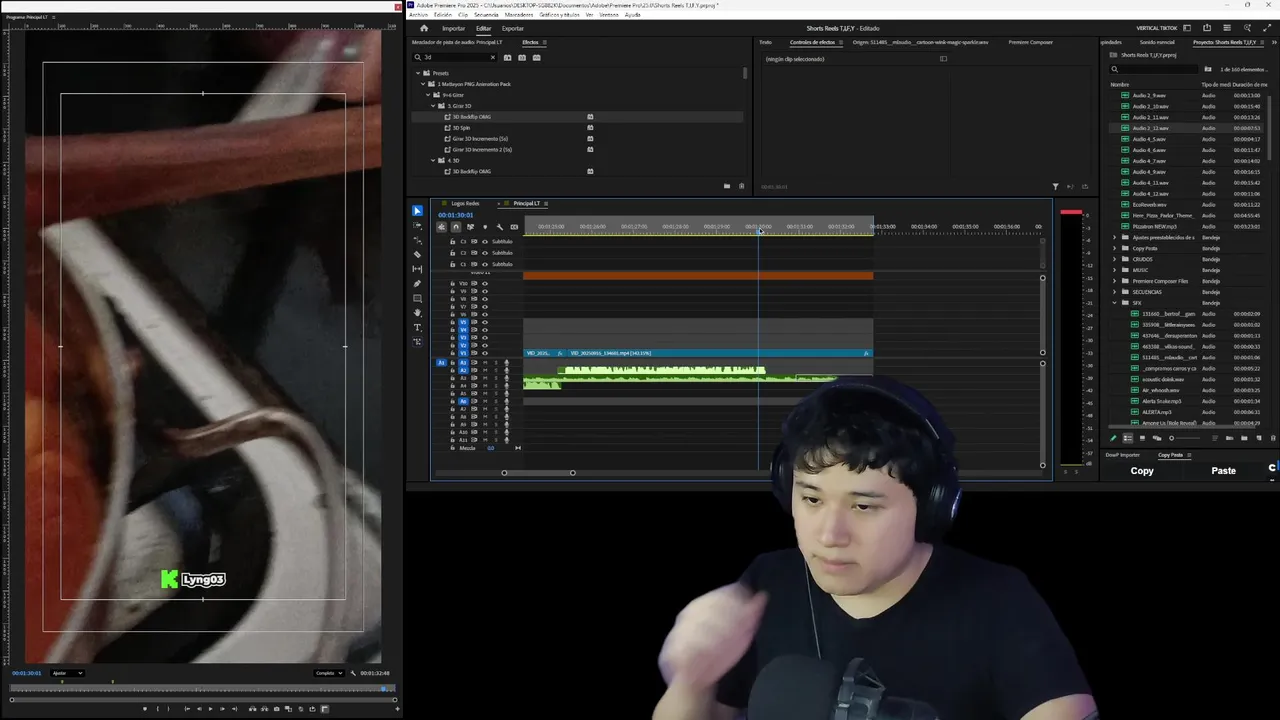Collapse 1 Mattayon PNG Animation Pack folder

point(423,84)
